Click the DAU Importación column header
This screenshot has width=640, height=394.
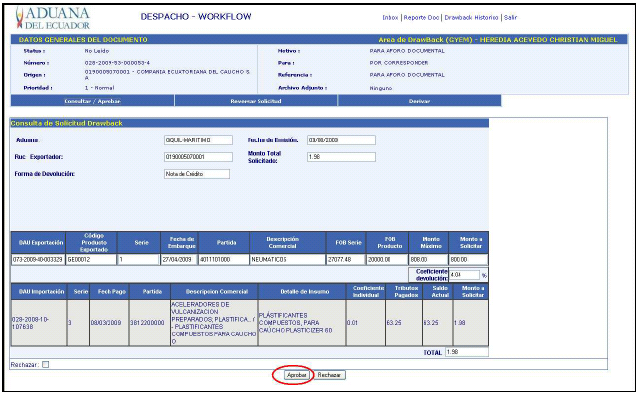point(39,292)
